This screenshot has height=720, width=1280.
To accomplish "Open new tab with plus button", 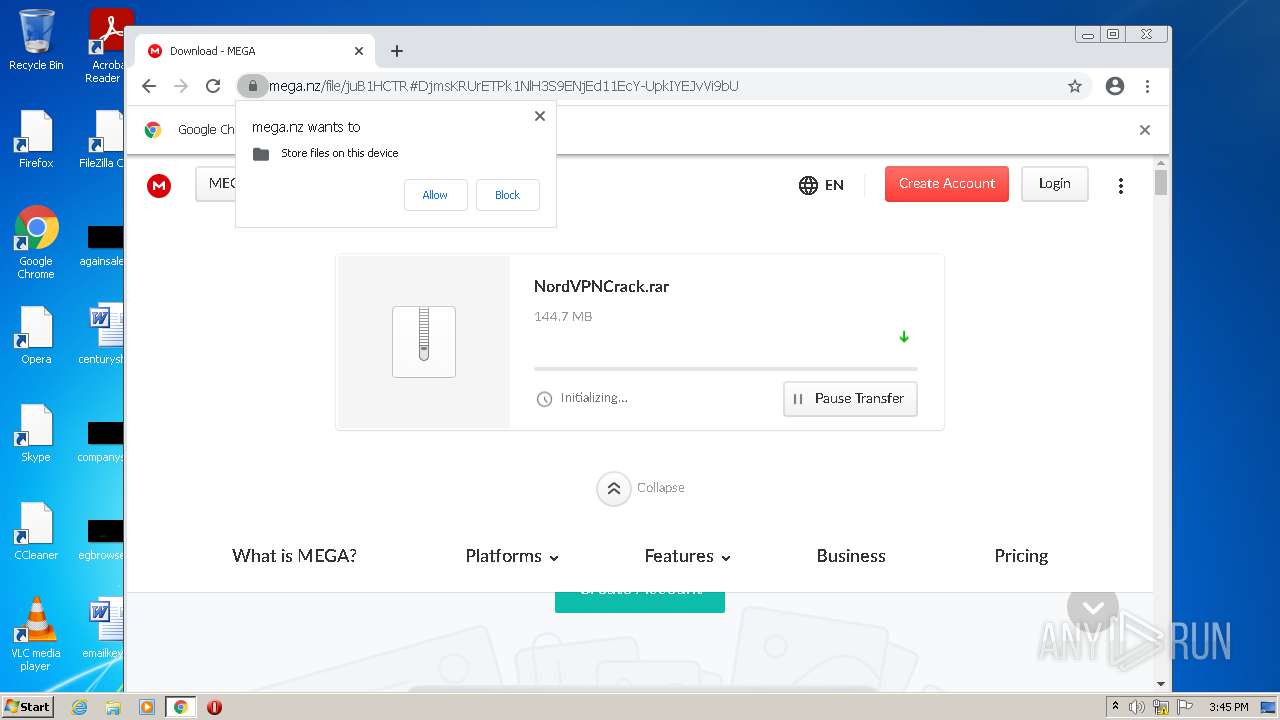I will [397, 51].
